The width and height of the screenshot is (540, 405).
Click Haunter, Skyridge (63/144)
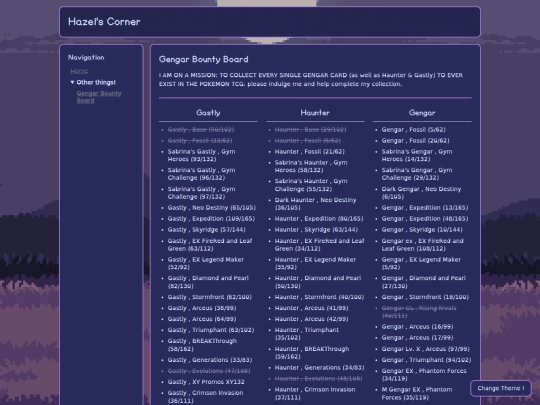pos(316,230)
